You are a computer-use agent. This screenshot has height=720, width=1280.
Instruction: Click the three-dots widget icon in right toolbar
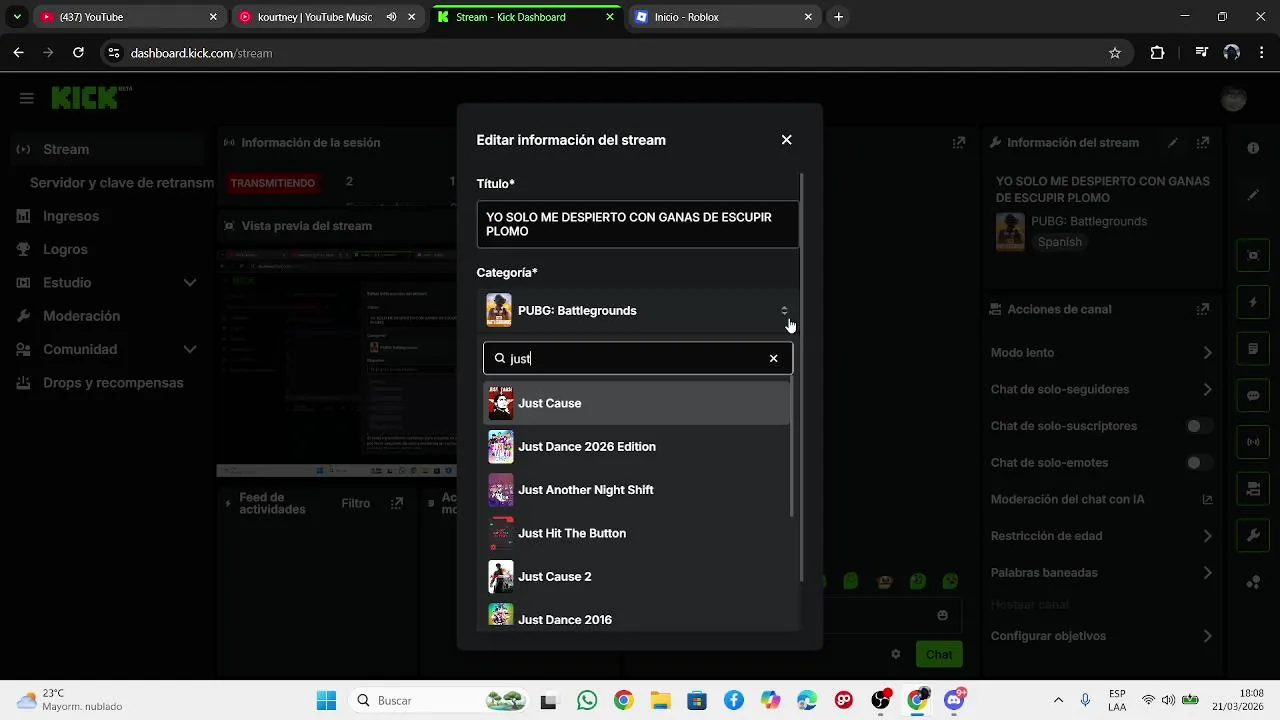[1253, 583]
